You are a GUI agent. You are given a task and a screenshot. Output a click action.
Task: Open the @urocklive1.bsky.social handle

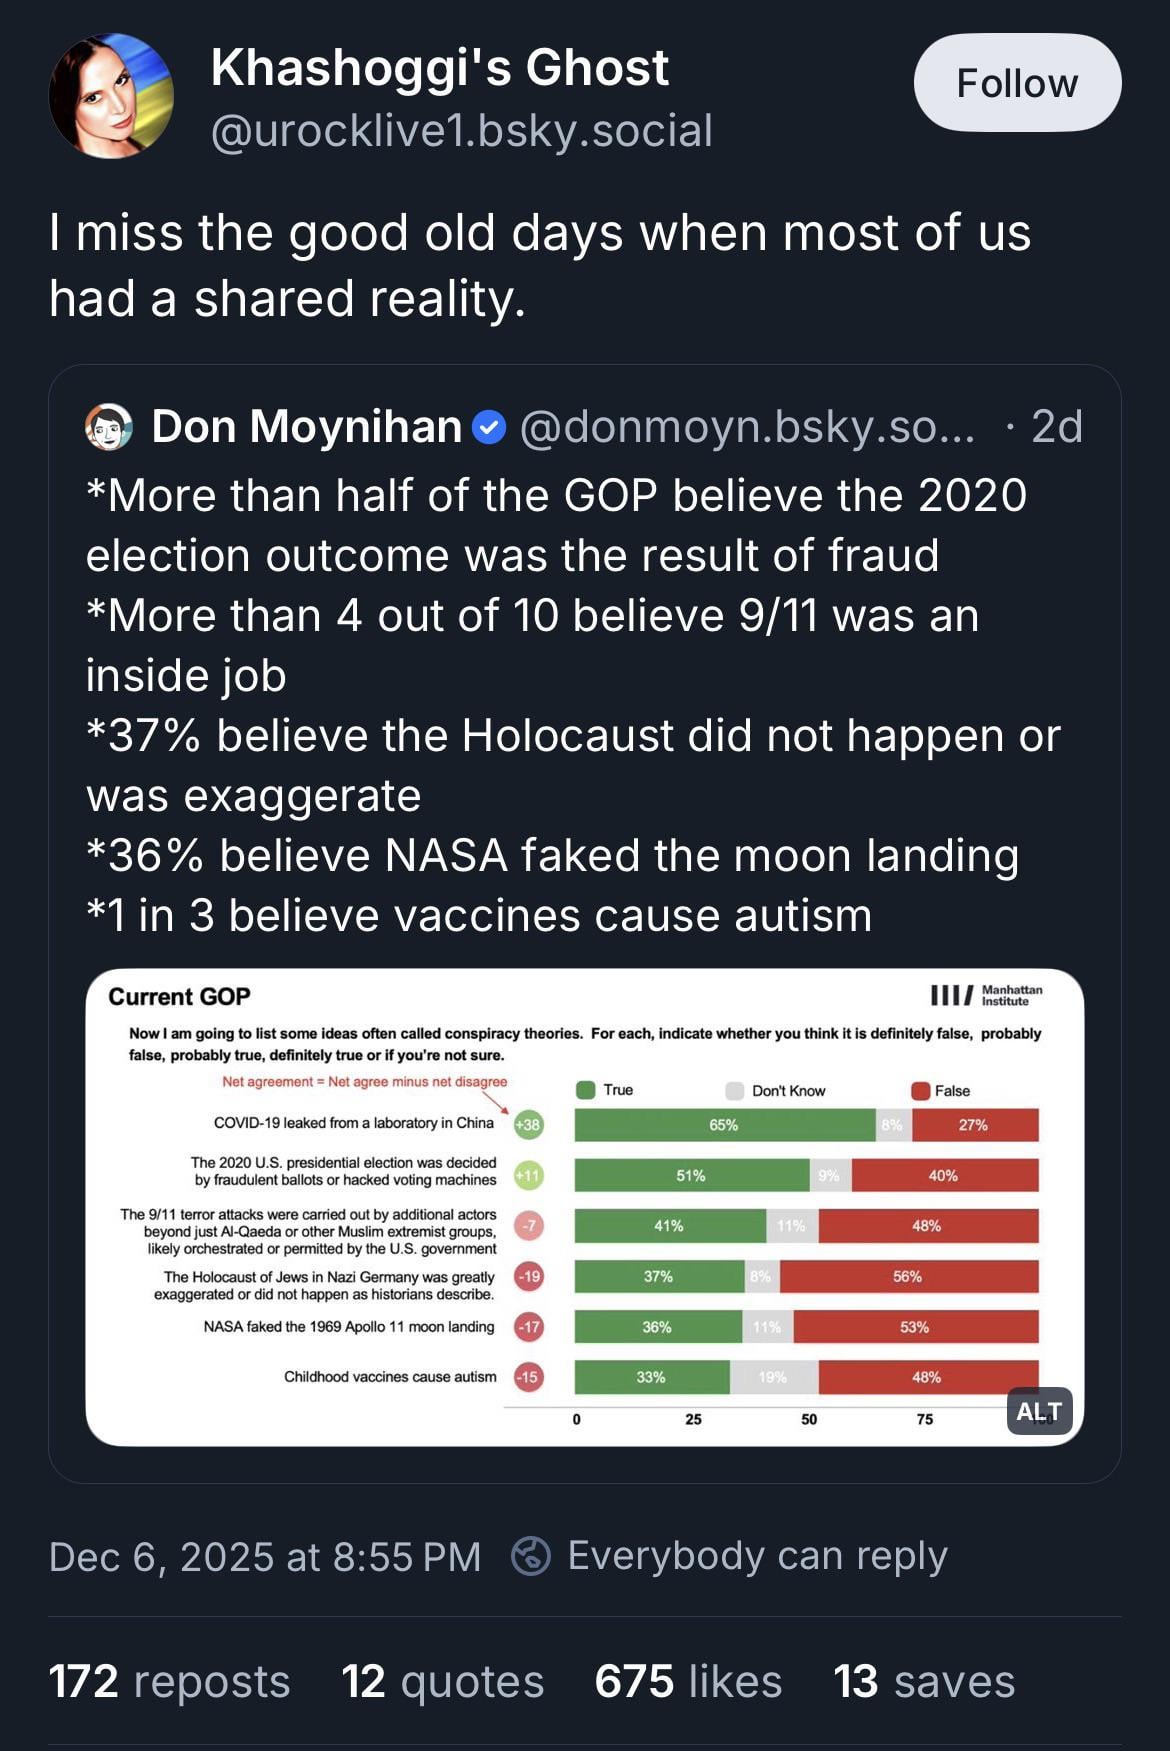pyautogui.click(x=461, y=131)
